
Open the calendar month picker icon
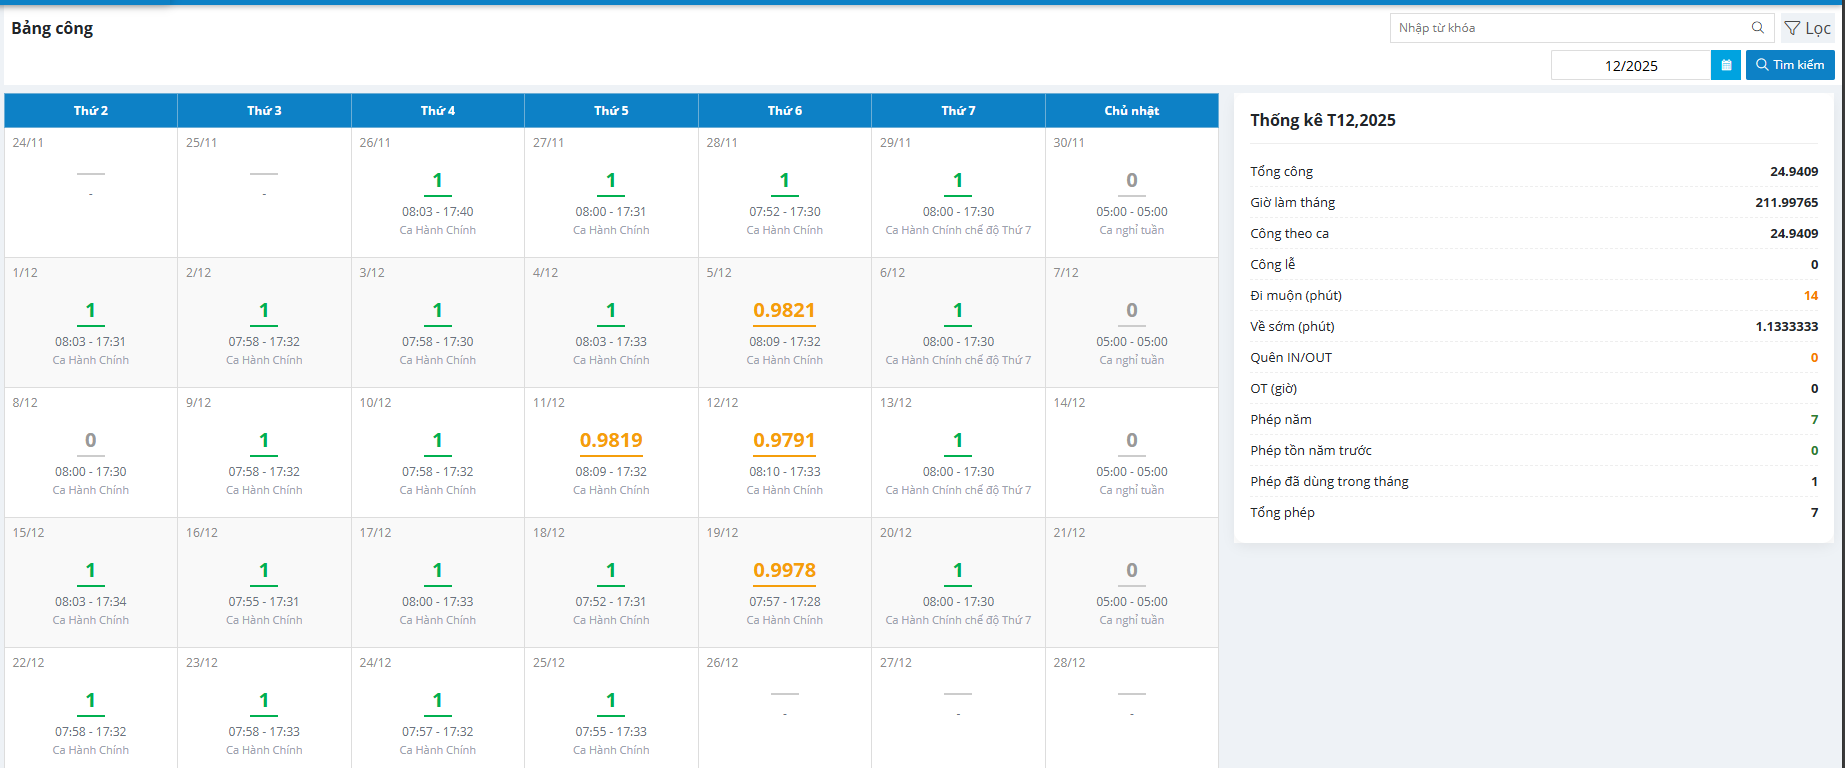(1726, 65)
